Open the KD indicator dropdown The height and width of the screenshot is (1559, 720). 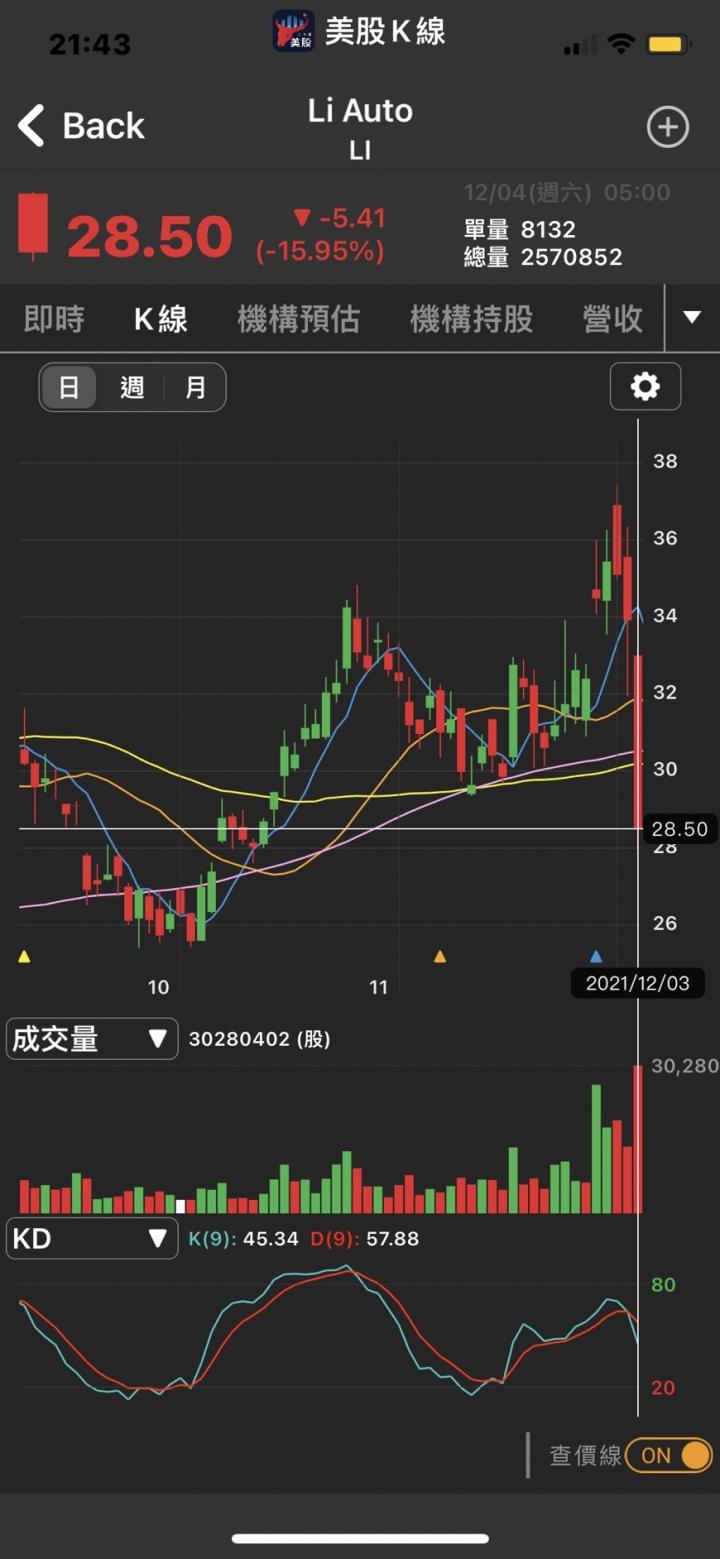tap(92, 1239)
